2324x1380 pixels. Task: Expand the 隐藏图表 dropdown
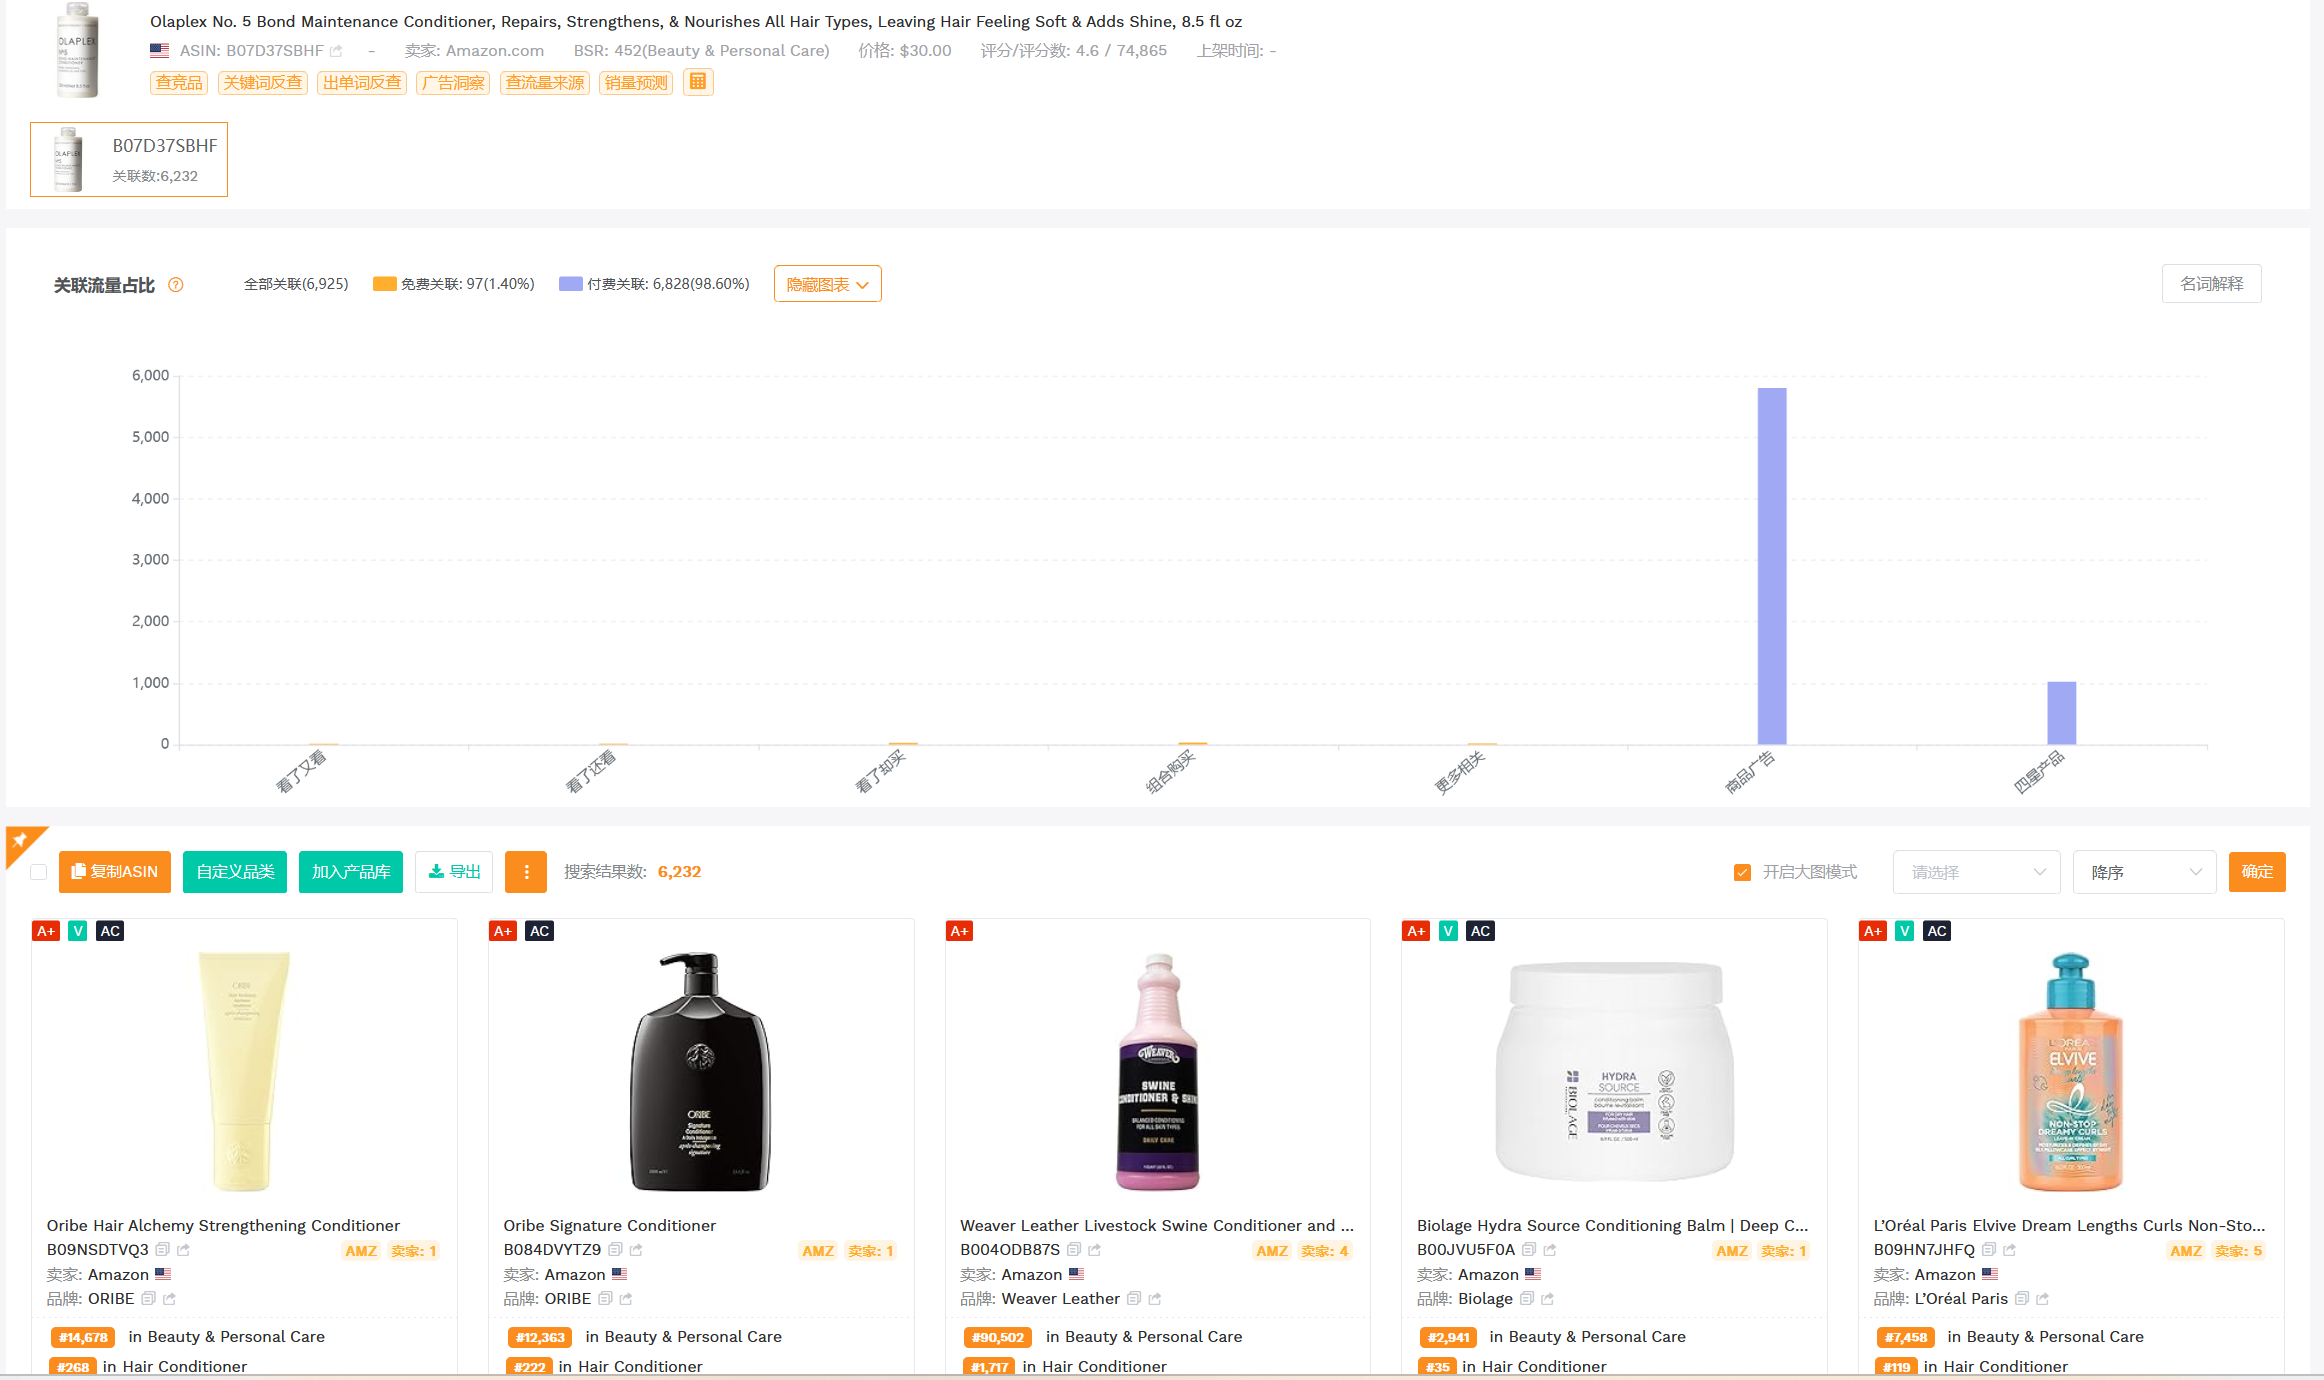(827, 284)
